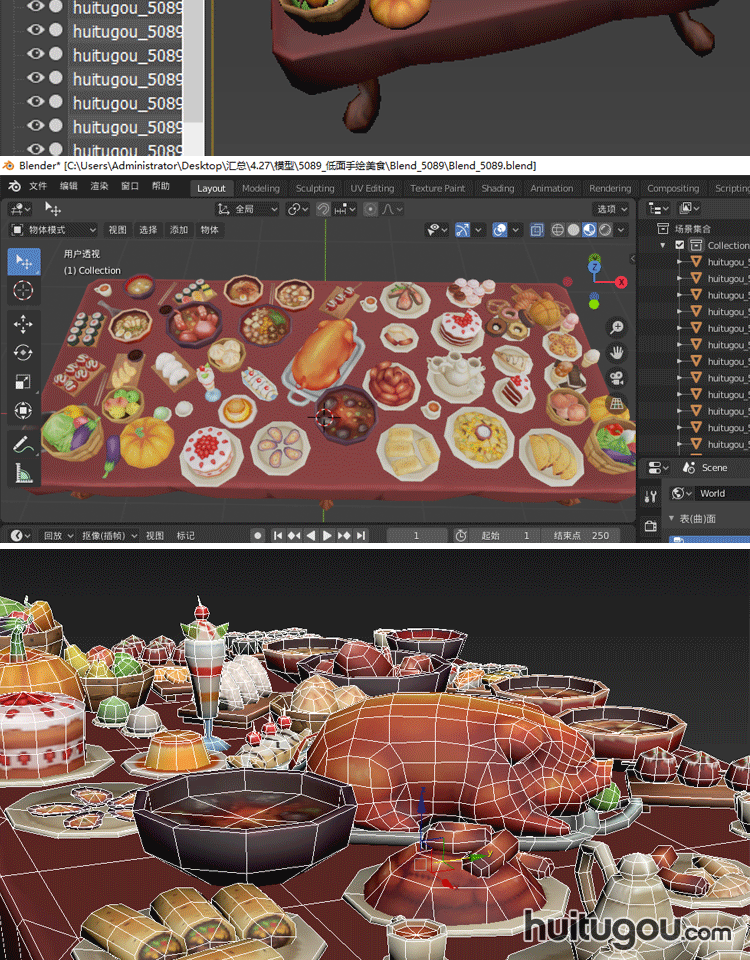The height and width of the screenshot is (960, 750).
Task: Choose the Rotate tool
Action: (x=24, y=352)
